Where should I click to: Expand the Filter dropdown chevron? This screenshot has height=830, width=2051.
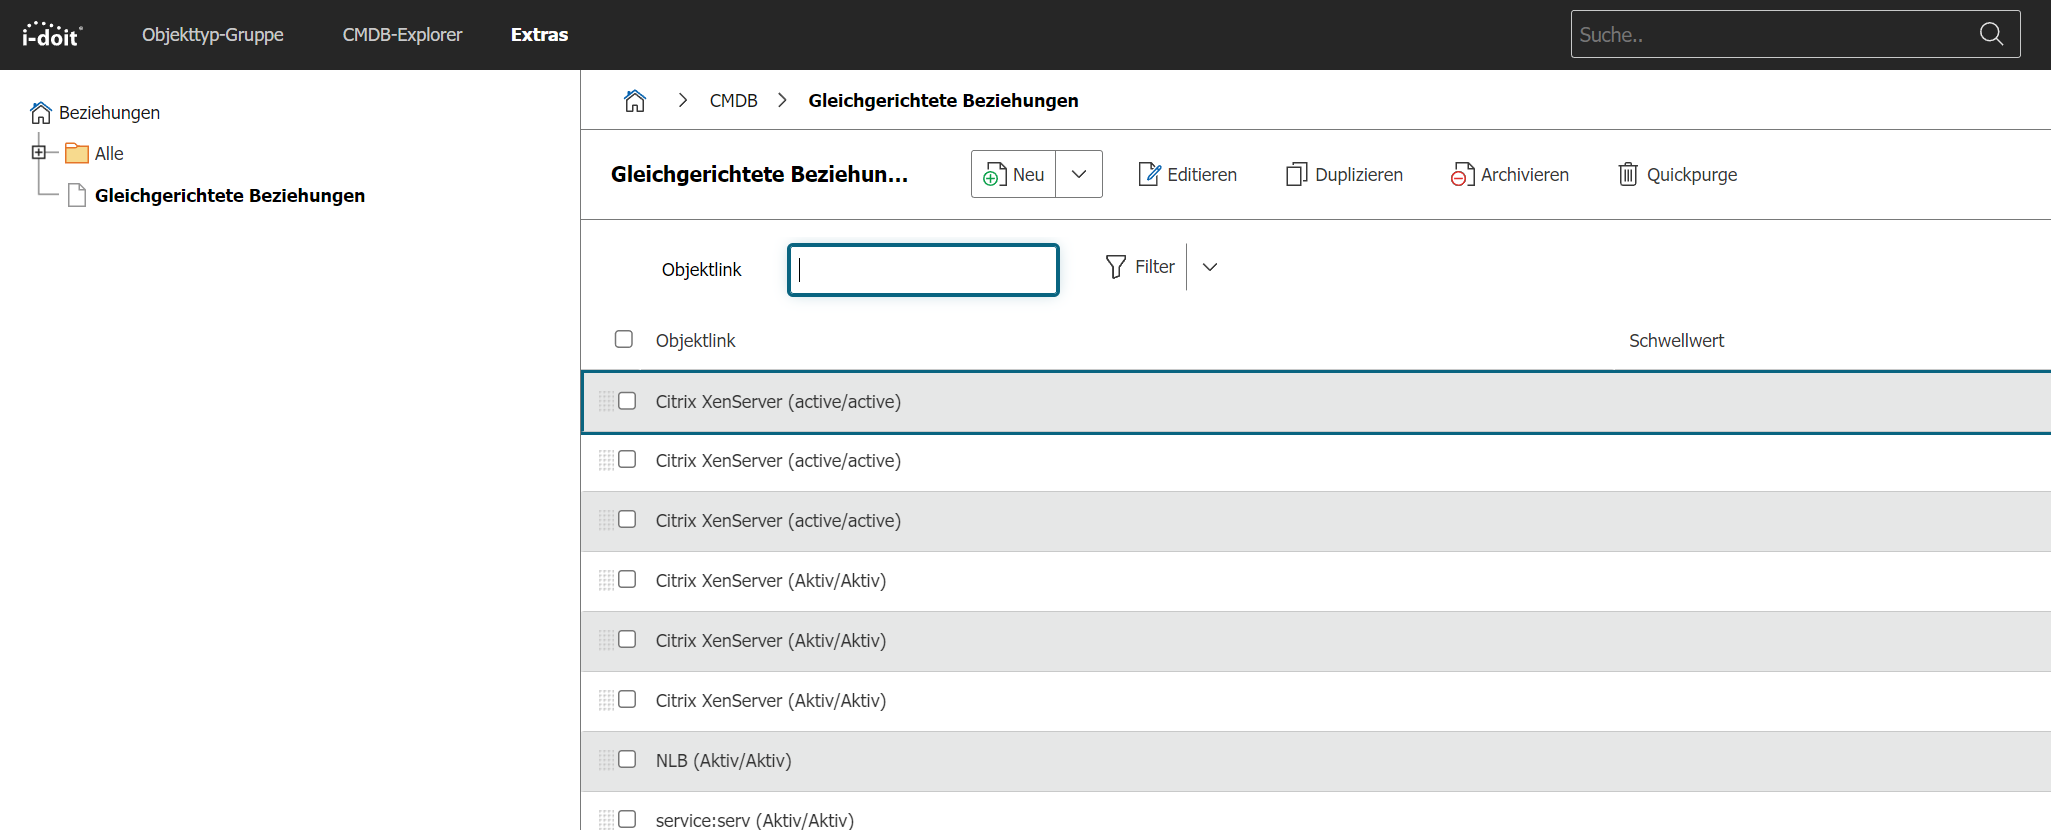click(x=1210, y=267)
